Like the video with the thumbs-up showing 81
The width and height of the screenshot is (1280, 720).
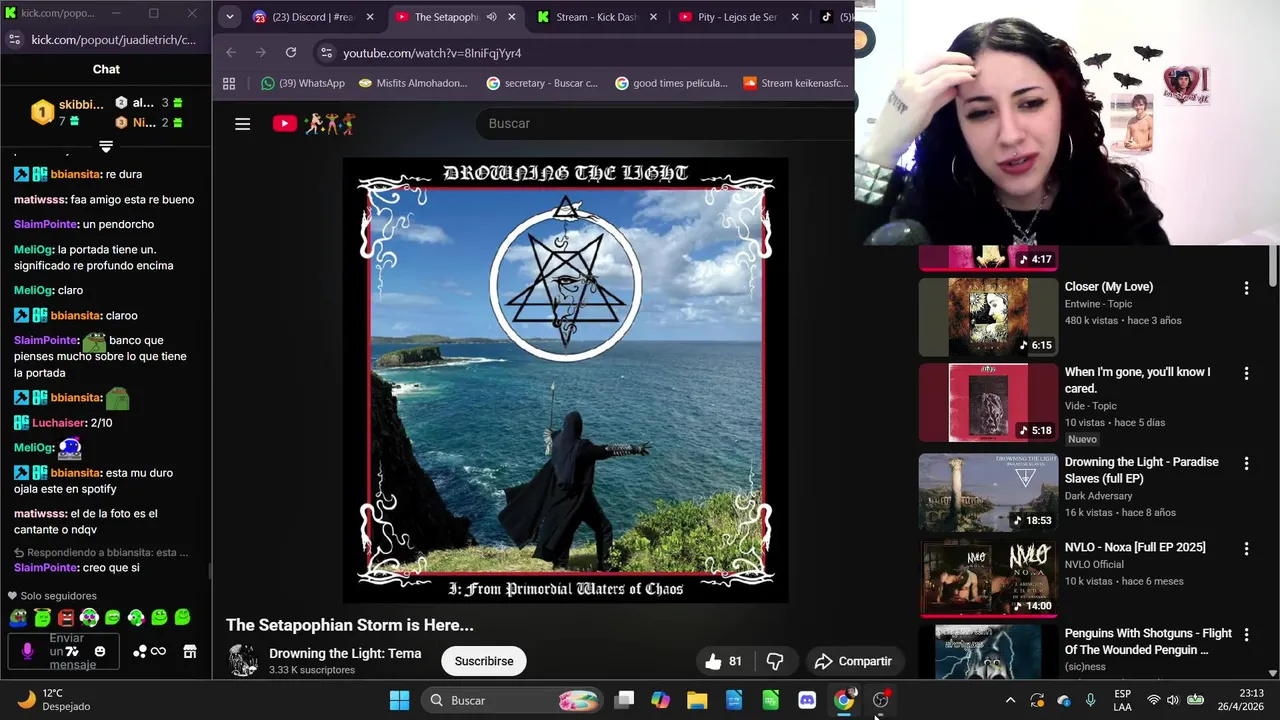723,661
